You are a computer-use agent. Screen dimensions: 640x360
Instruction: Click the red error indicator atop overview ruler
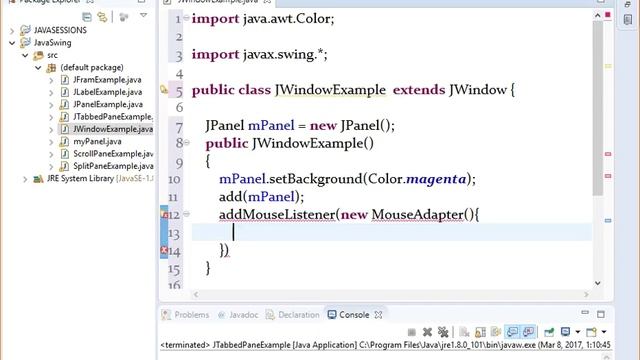pyautogui.click(x=608, y=15)
